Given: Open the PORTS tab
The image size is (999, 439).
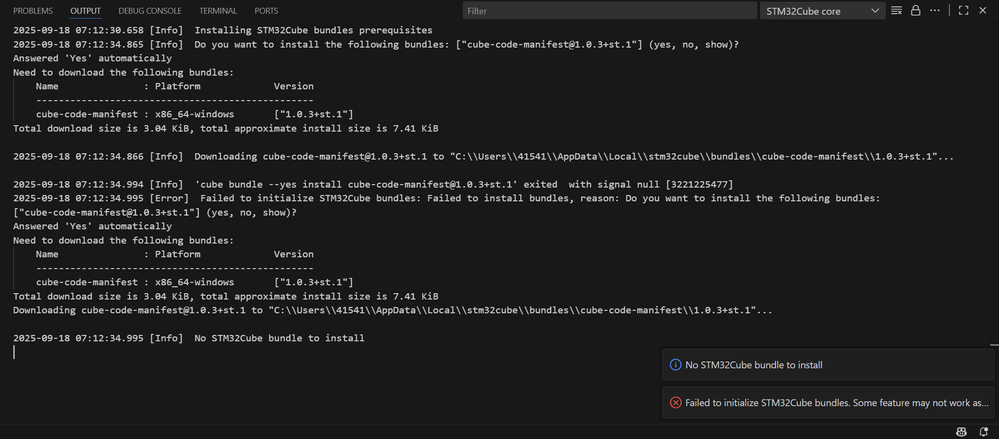Looking at the screenshot, I should click(x=266, y=11).
